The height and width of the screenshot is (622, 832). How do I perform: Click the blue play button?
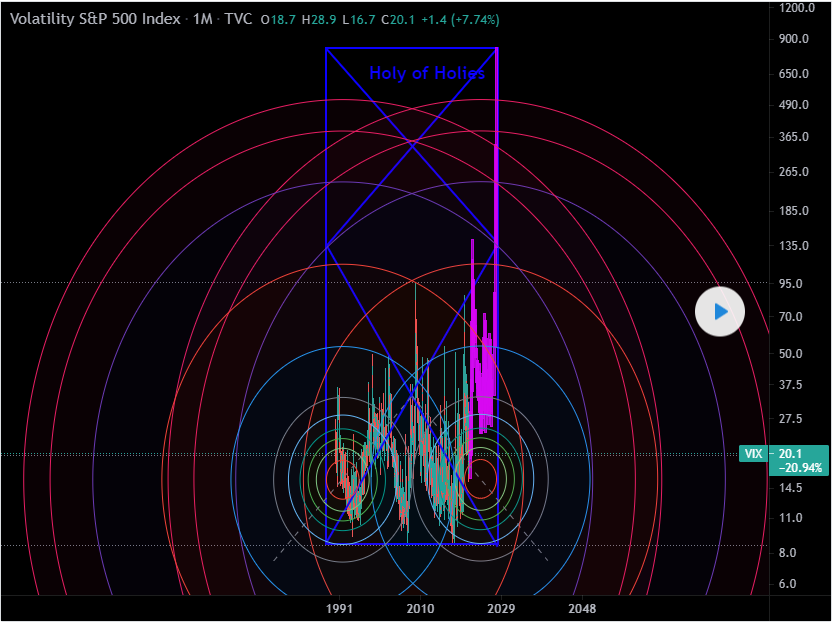(x=720, y=312)
